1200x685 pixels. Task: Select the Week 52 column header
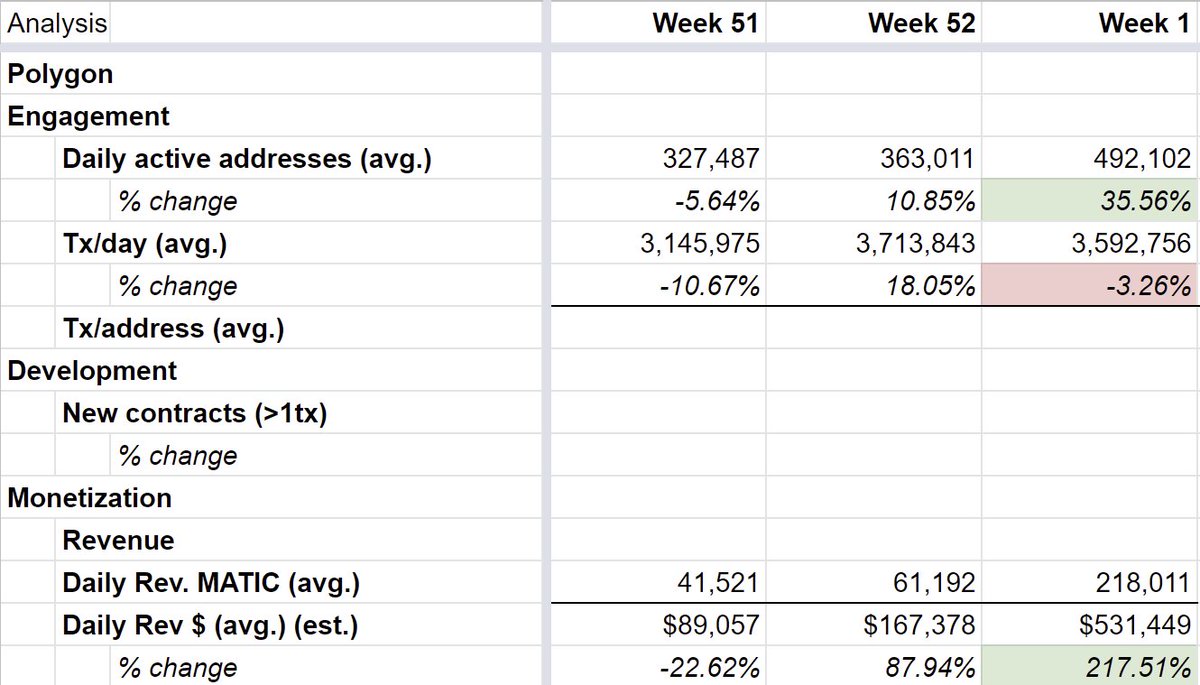[x=874, y=24]
